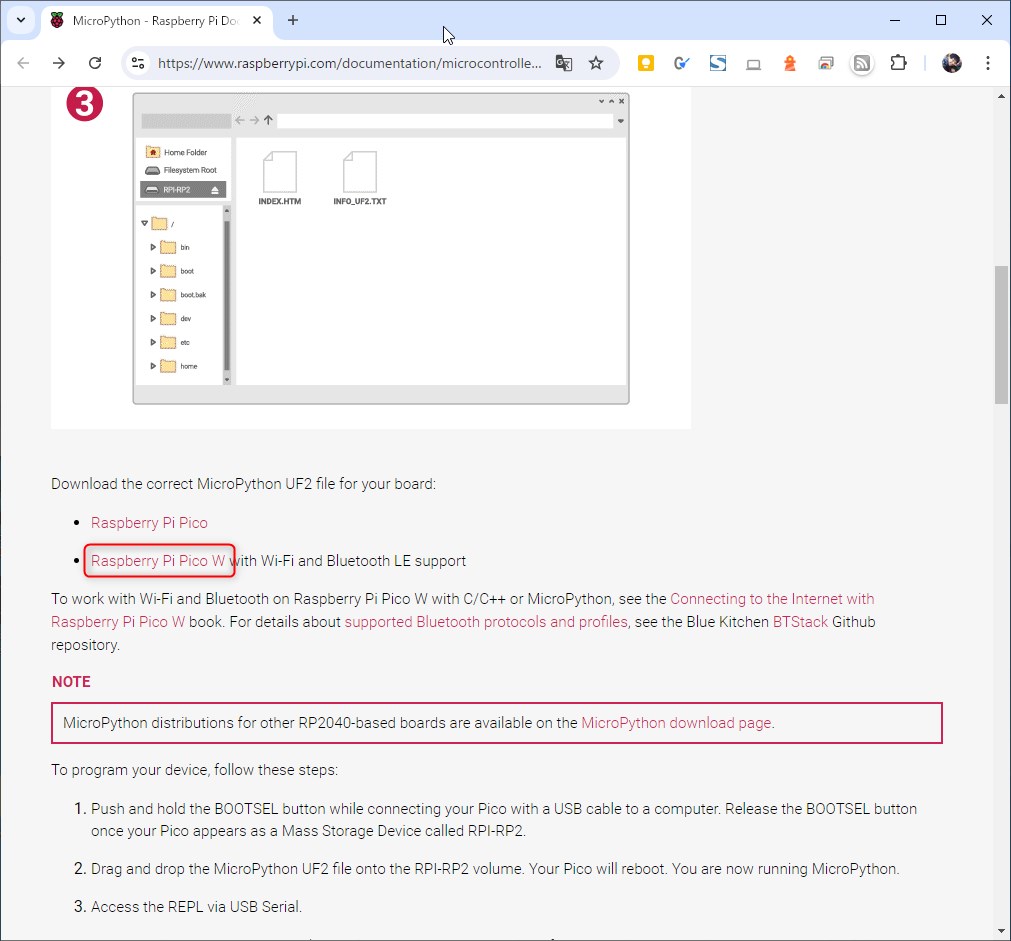Click the 'Drag and drop the MicroPython UF2 file' step
Screen dimensions: 1011x941
coord(495,869)
